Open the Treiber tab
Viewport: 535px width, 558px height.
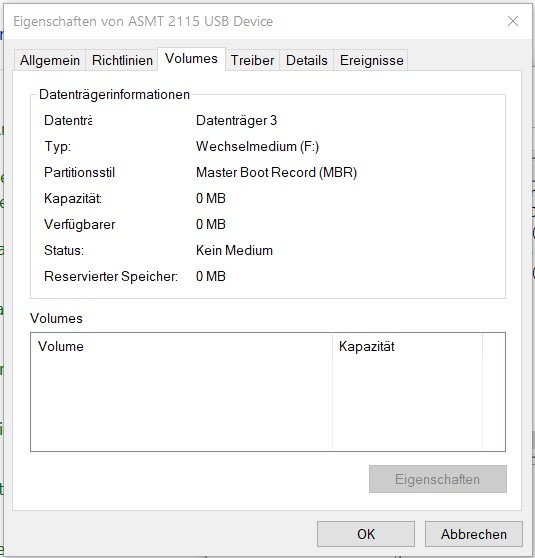coord(252,60)
